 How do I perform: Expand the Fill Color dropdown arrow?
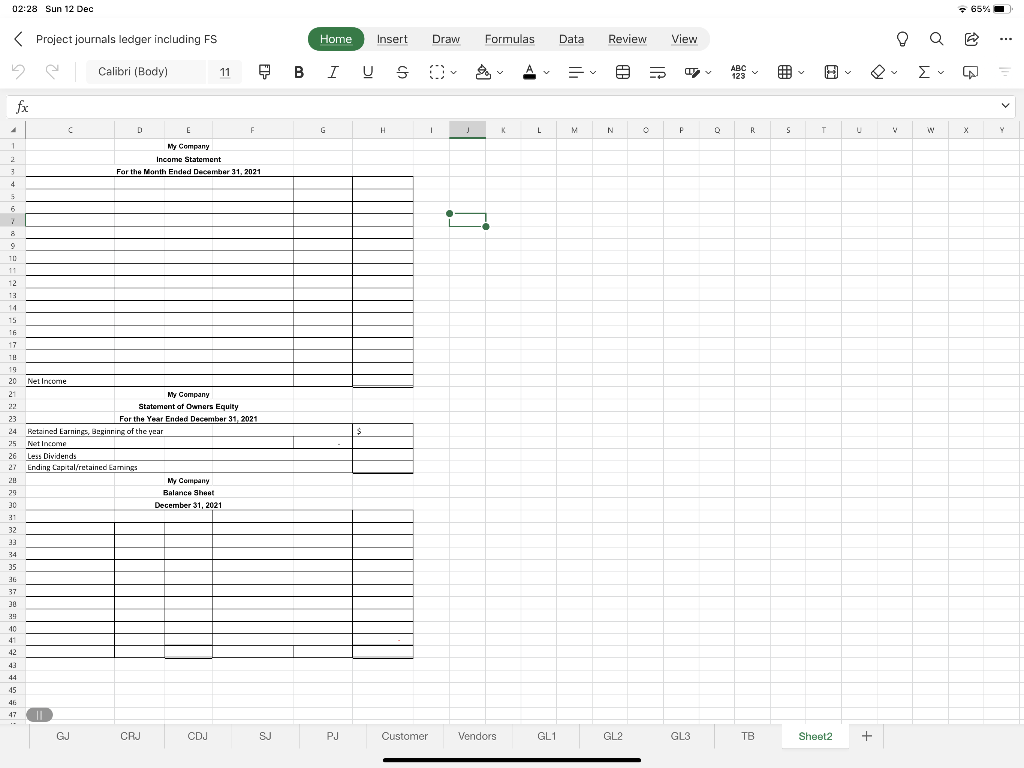[x=500, y=72]
